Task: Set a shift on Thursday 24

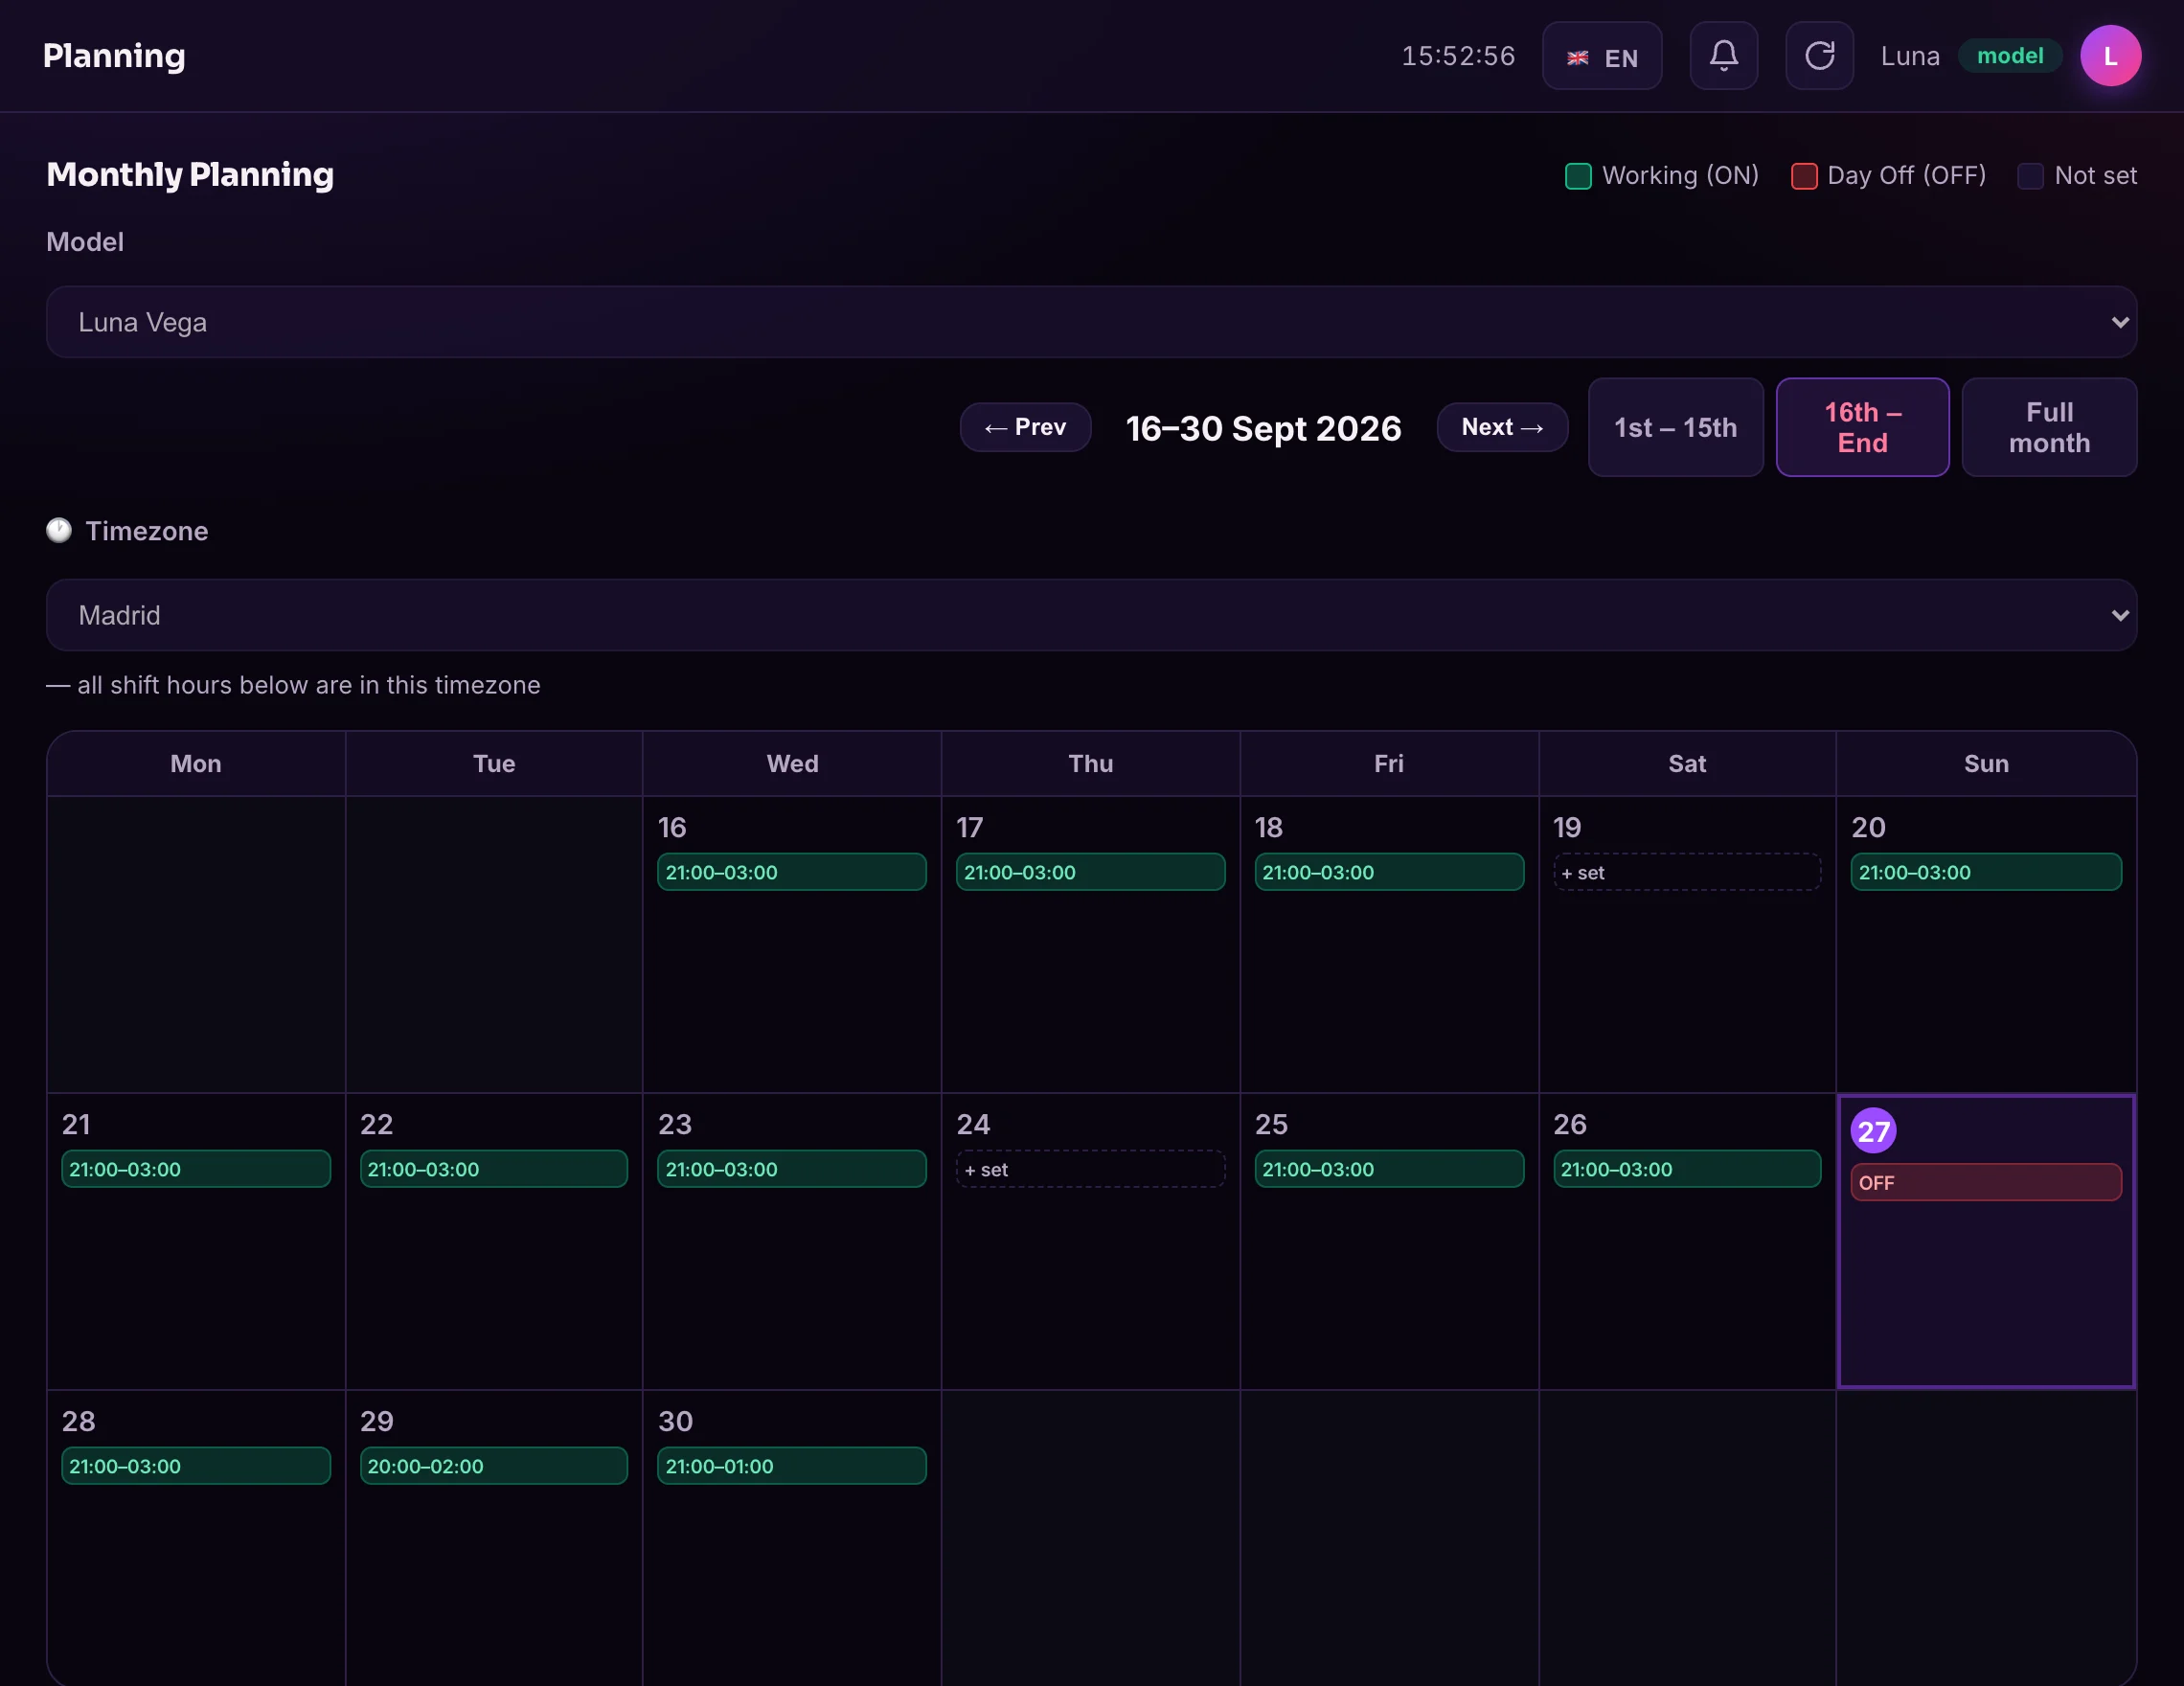Action: [1090, 1169]
